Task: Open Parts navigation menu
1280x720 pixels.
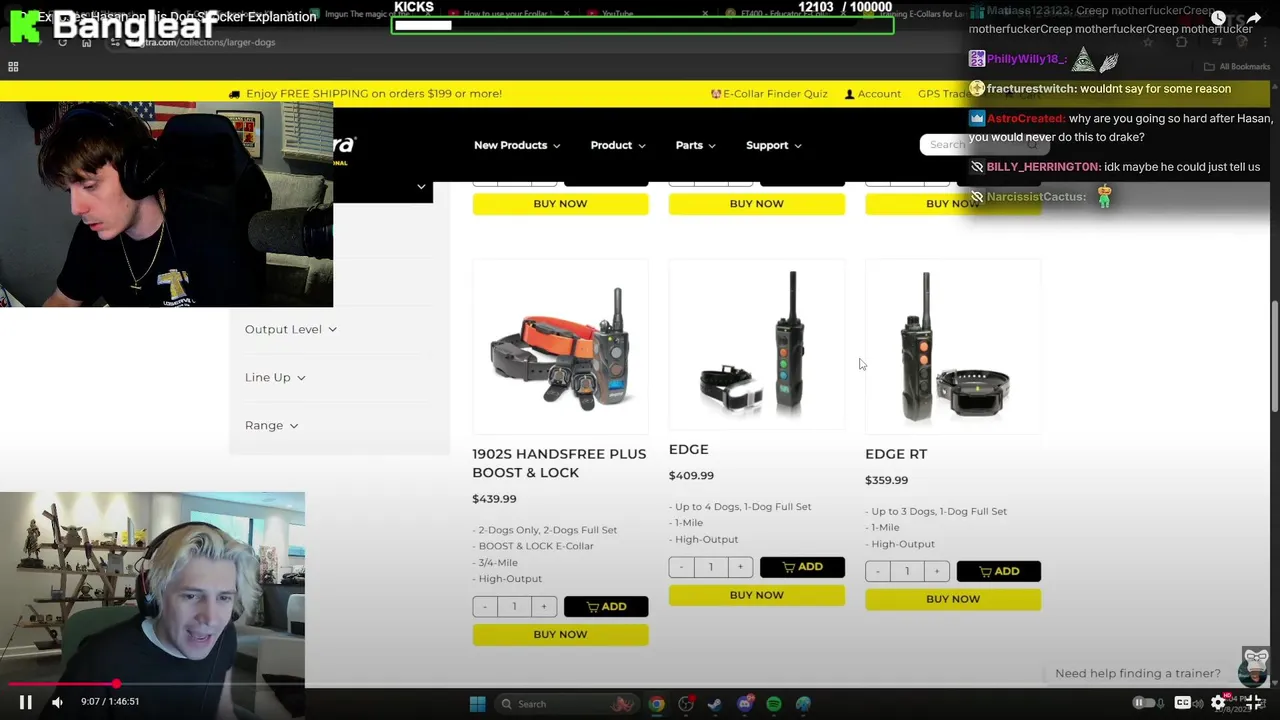Action: pyautogui.click(x=695, y=145)
